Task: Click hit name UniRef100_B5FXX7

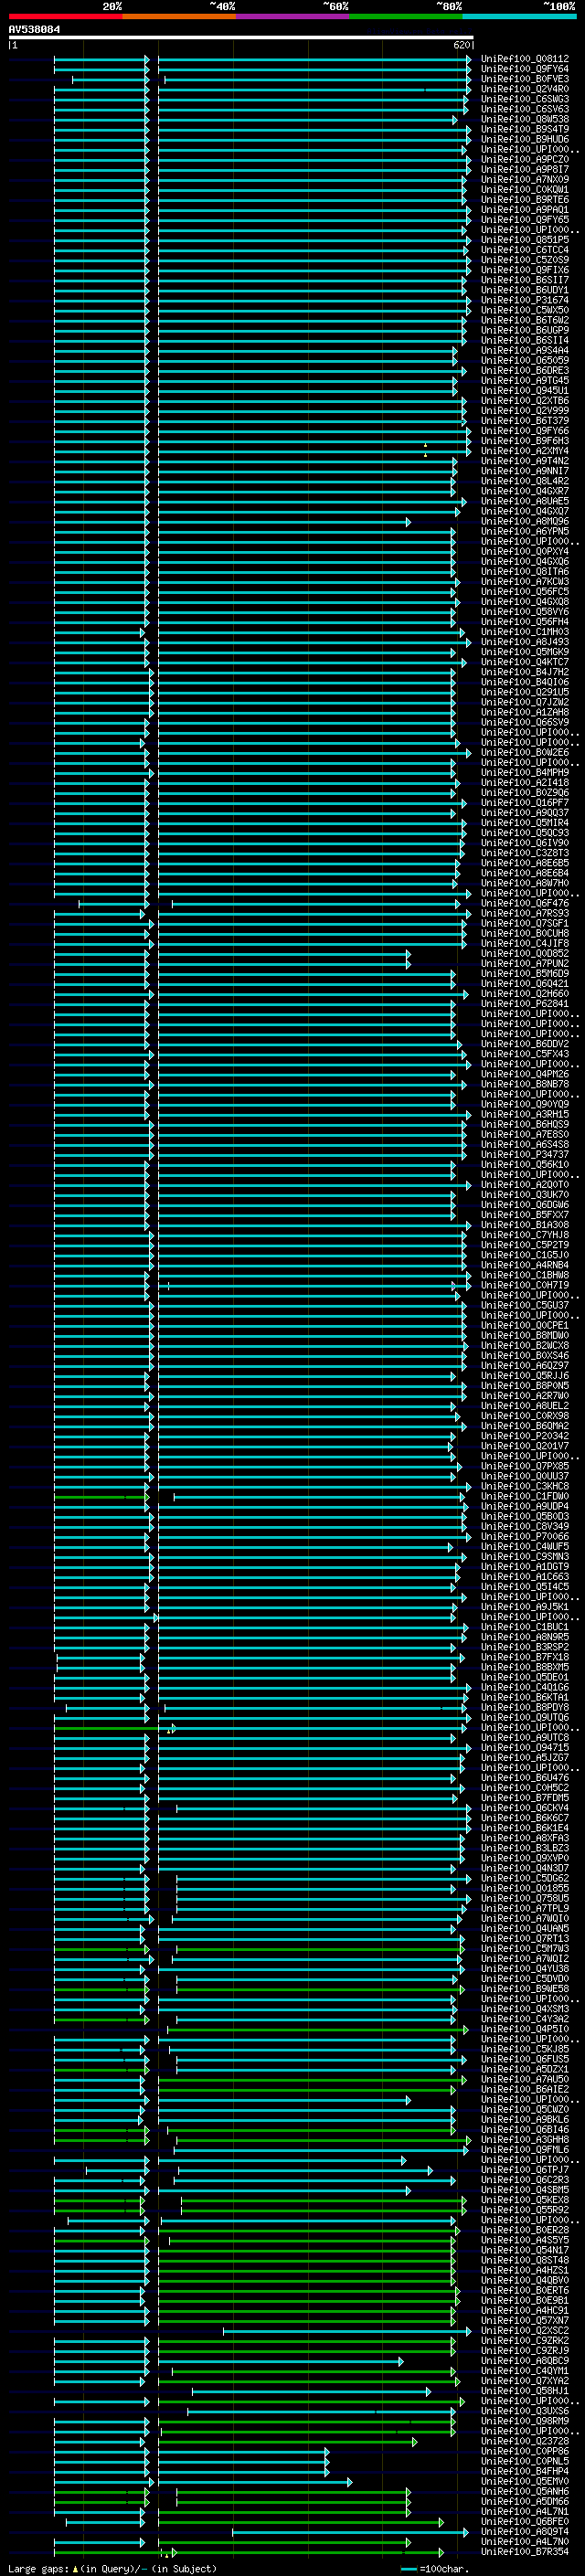Action: [x=524, y=1215]
